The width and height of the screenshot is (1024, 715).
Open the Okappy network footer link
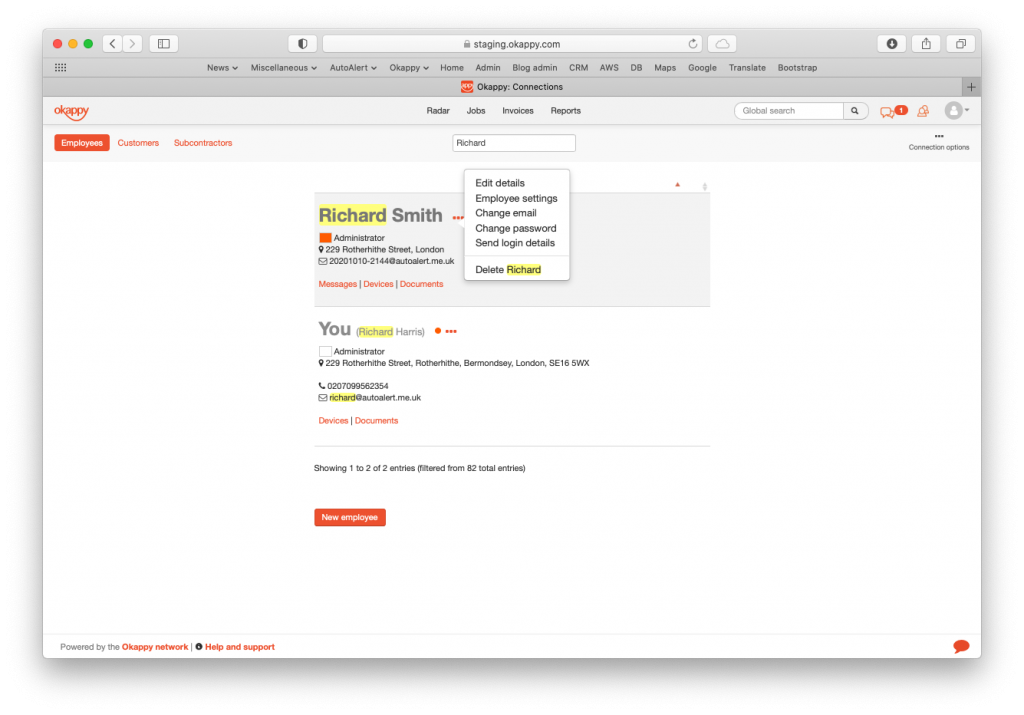tap(155, 647)
